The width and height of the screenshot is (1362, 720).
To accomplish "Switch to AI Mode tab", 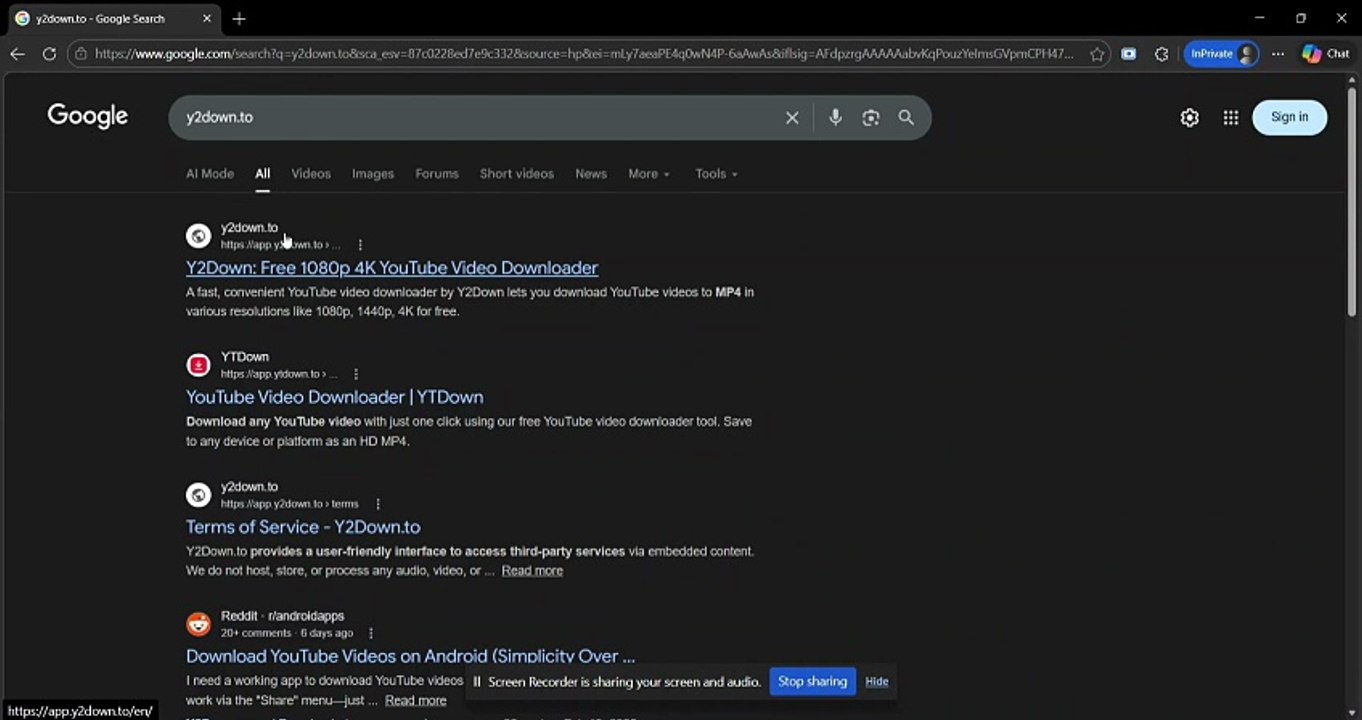I will [x=210, y=174].
